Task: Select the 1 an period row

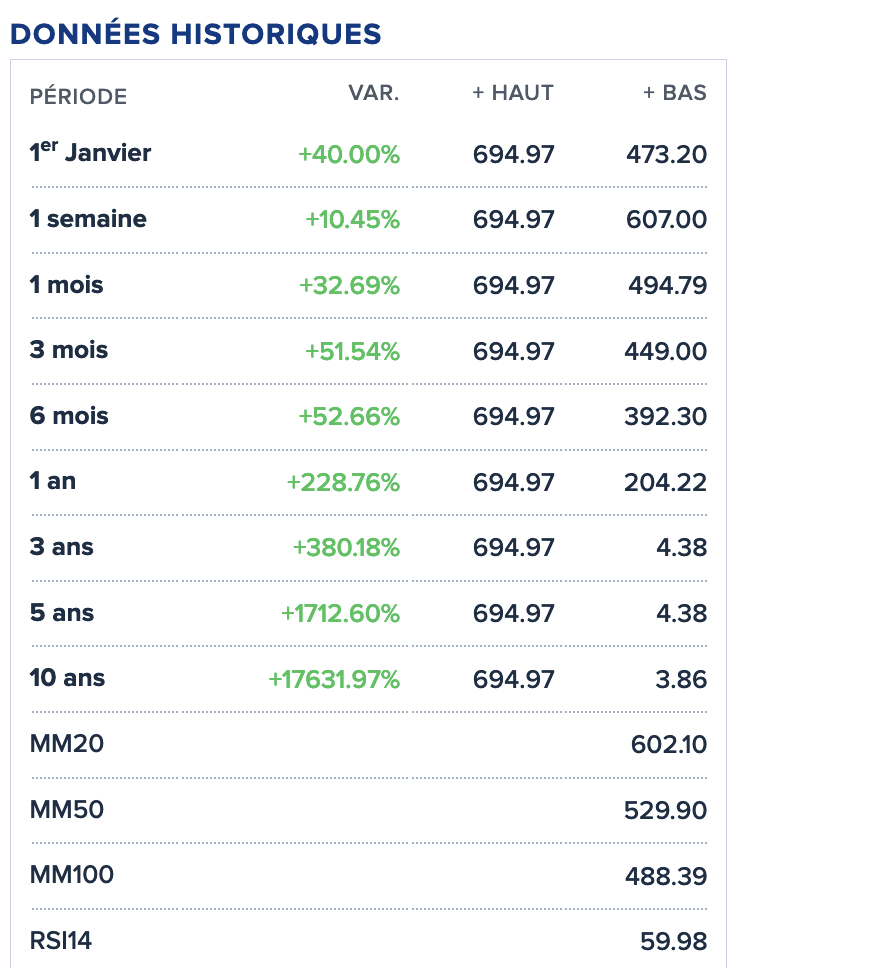Action: pos(53,481)
